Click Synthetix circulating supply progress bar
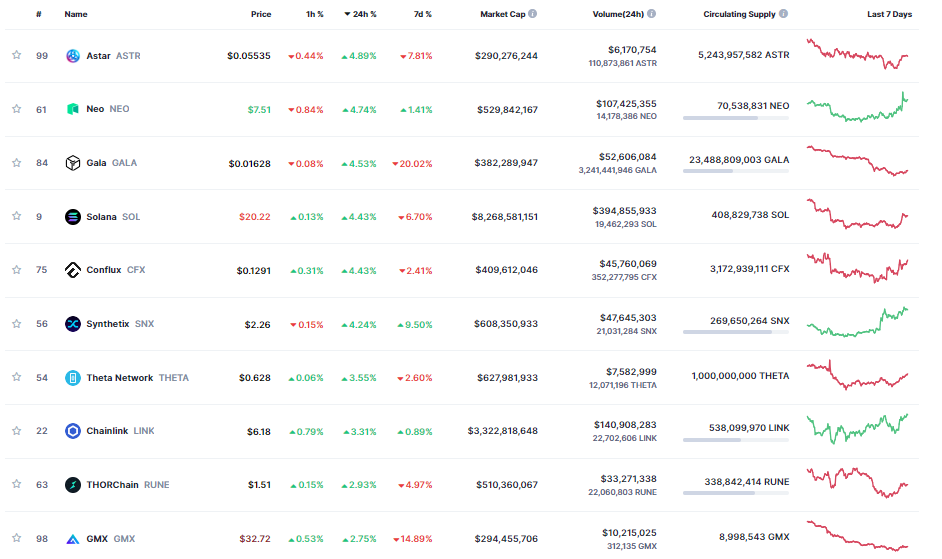Screen dimensions: 942x559 click(735, 332)
